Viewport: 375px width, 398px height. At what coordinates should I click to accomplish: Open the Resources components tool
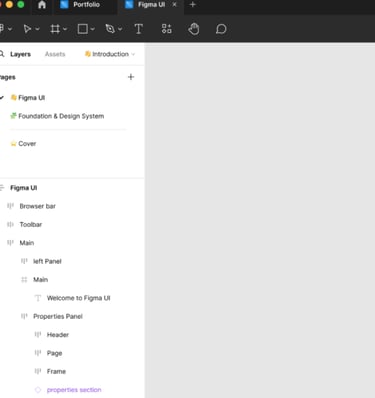tap(166, 29)
